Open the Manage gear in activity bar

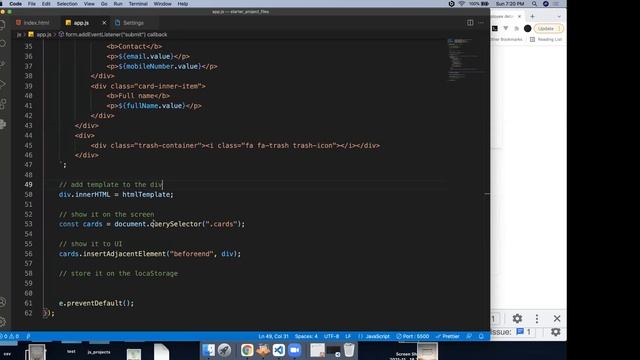tap(3, 322)
